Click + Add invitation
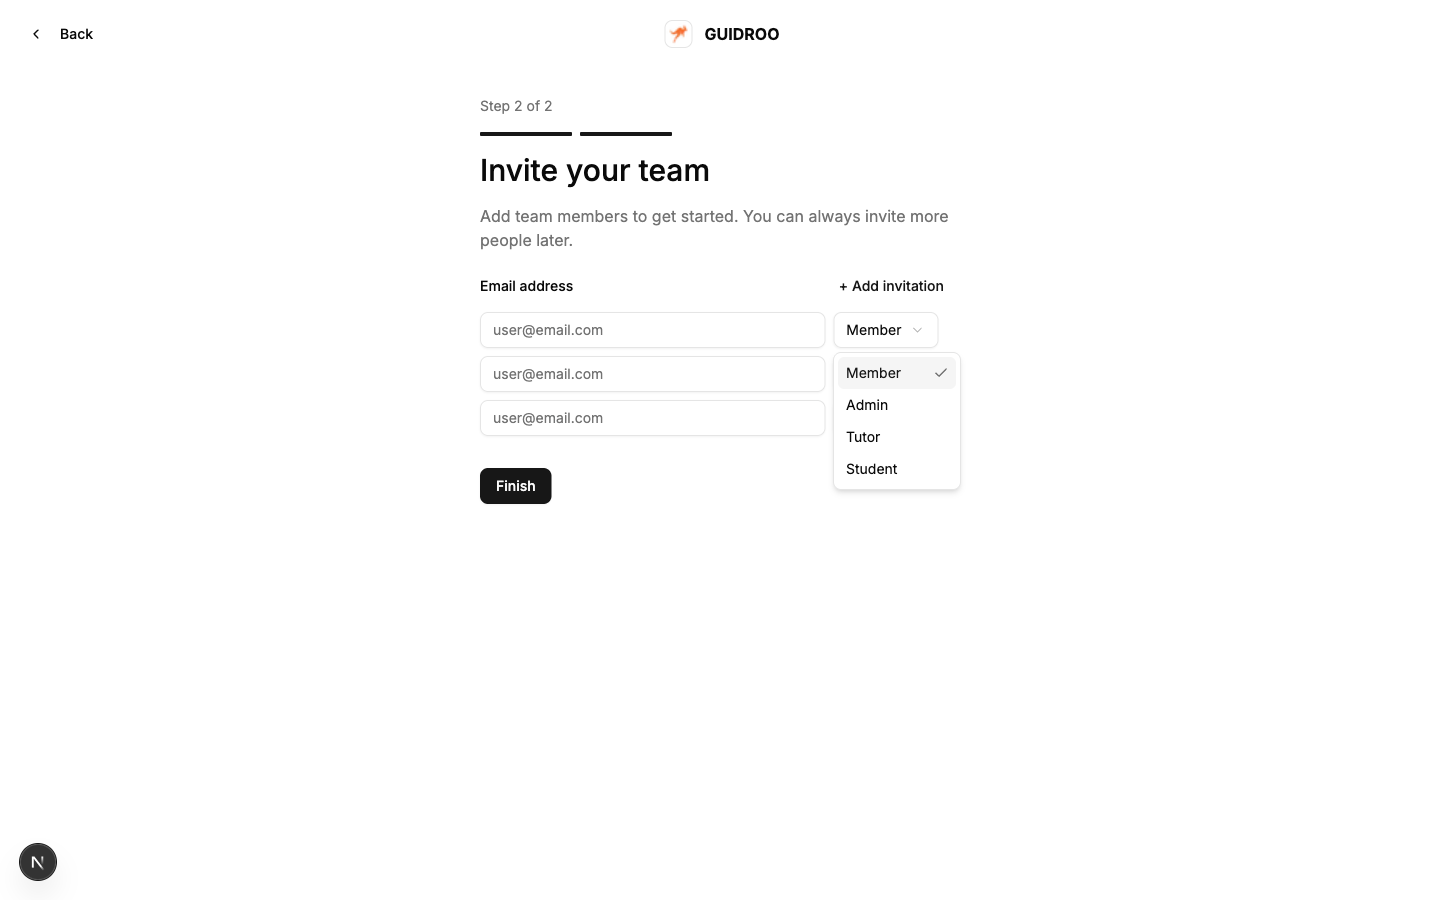Screen dimensions: 1440x900 (x=891, y=286)
